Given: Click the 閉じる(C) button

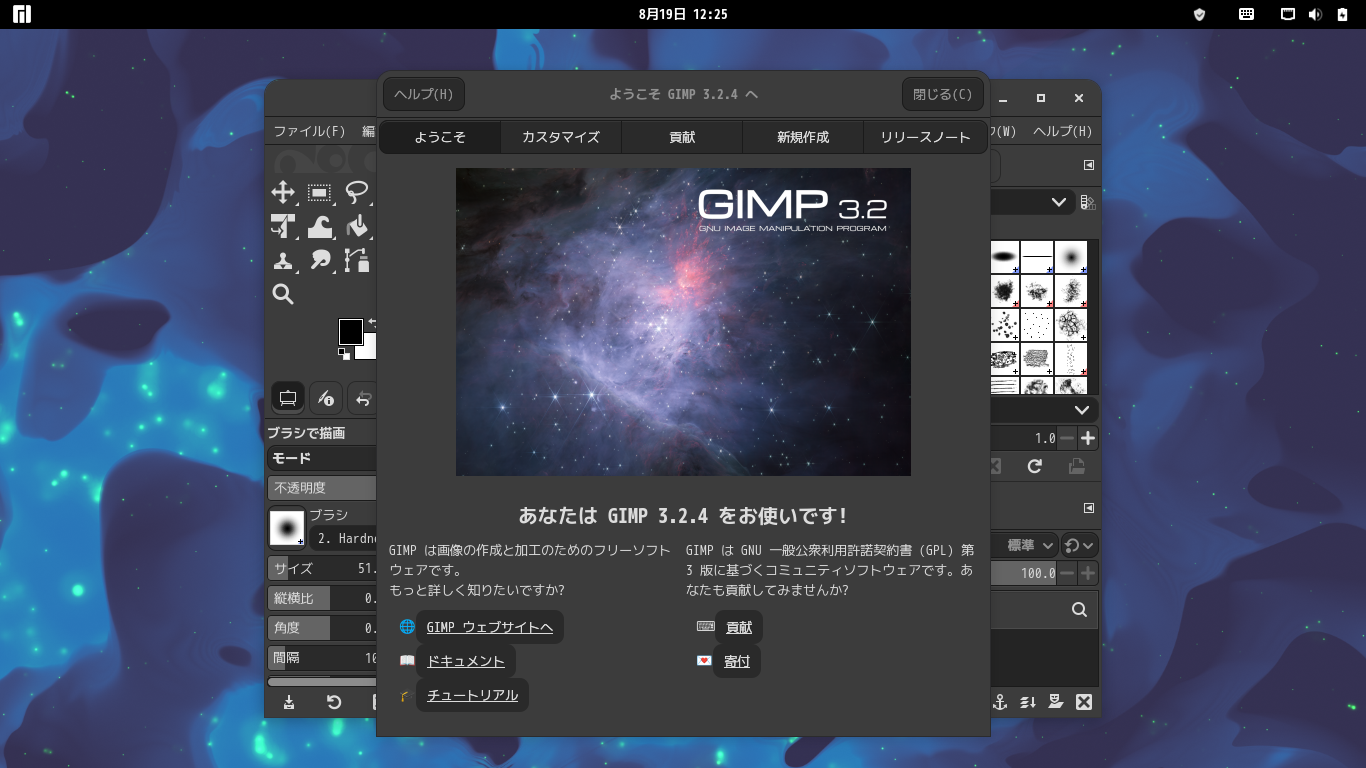Looking at the screenshot, I should click(x=943, y=94).
